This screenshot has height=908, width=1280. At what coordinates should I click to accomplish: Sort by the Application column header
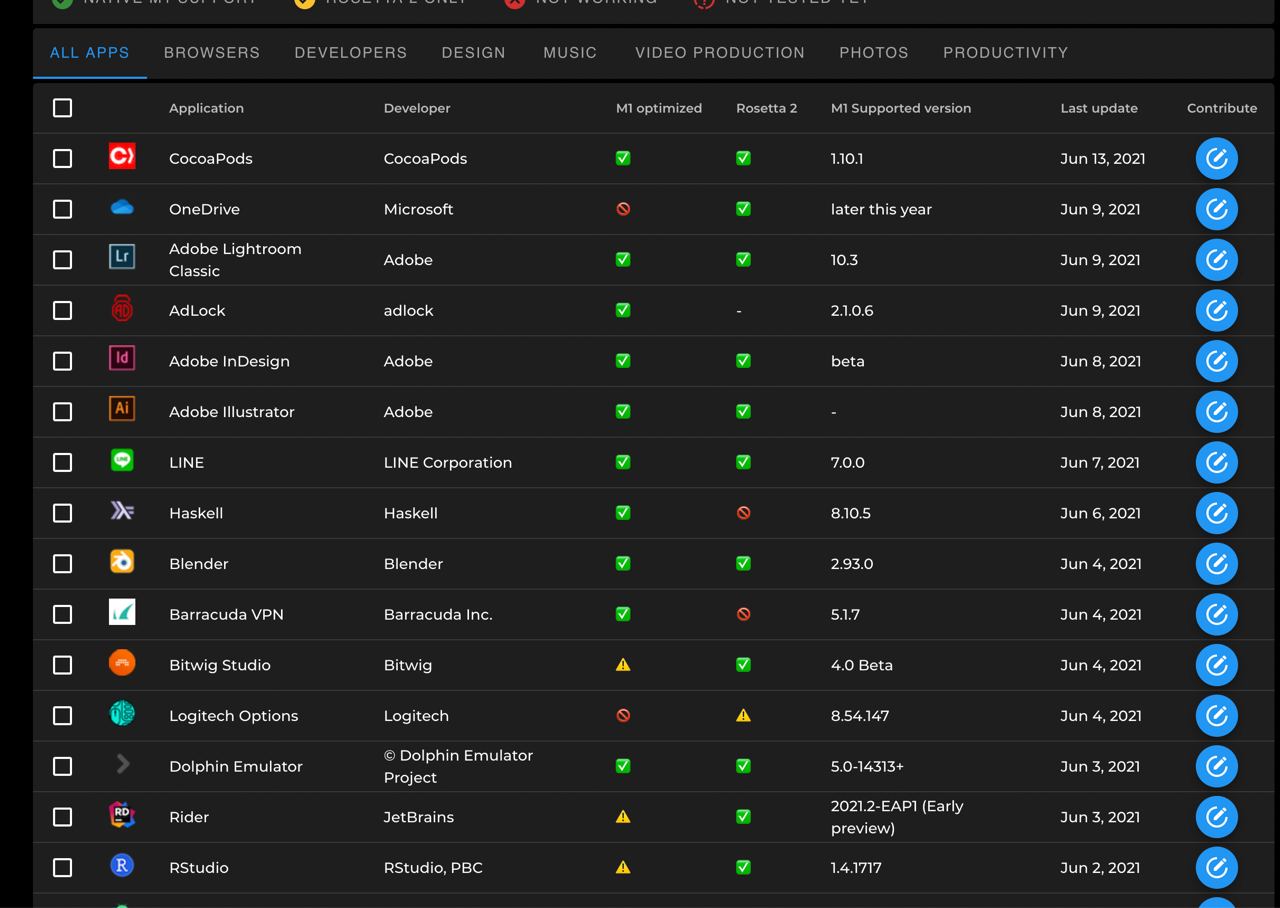(x=206, y=108)
